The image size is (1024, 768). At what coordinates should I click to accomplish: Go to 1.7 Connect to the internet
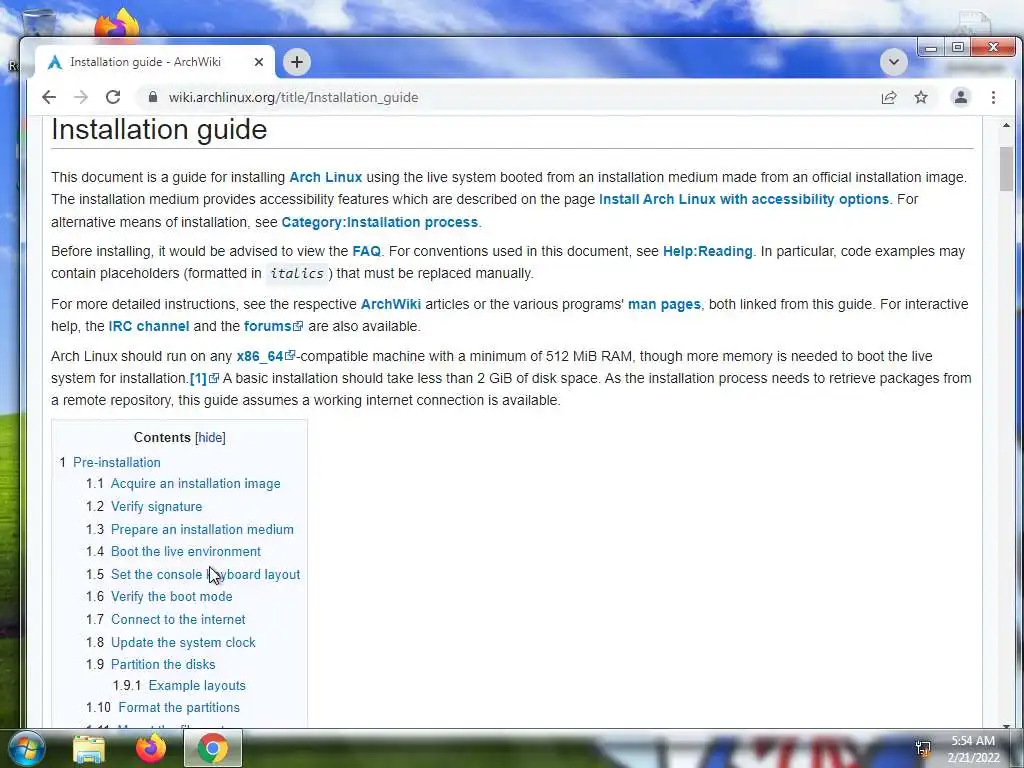[178, 620]
